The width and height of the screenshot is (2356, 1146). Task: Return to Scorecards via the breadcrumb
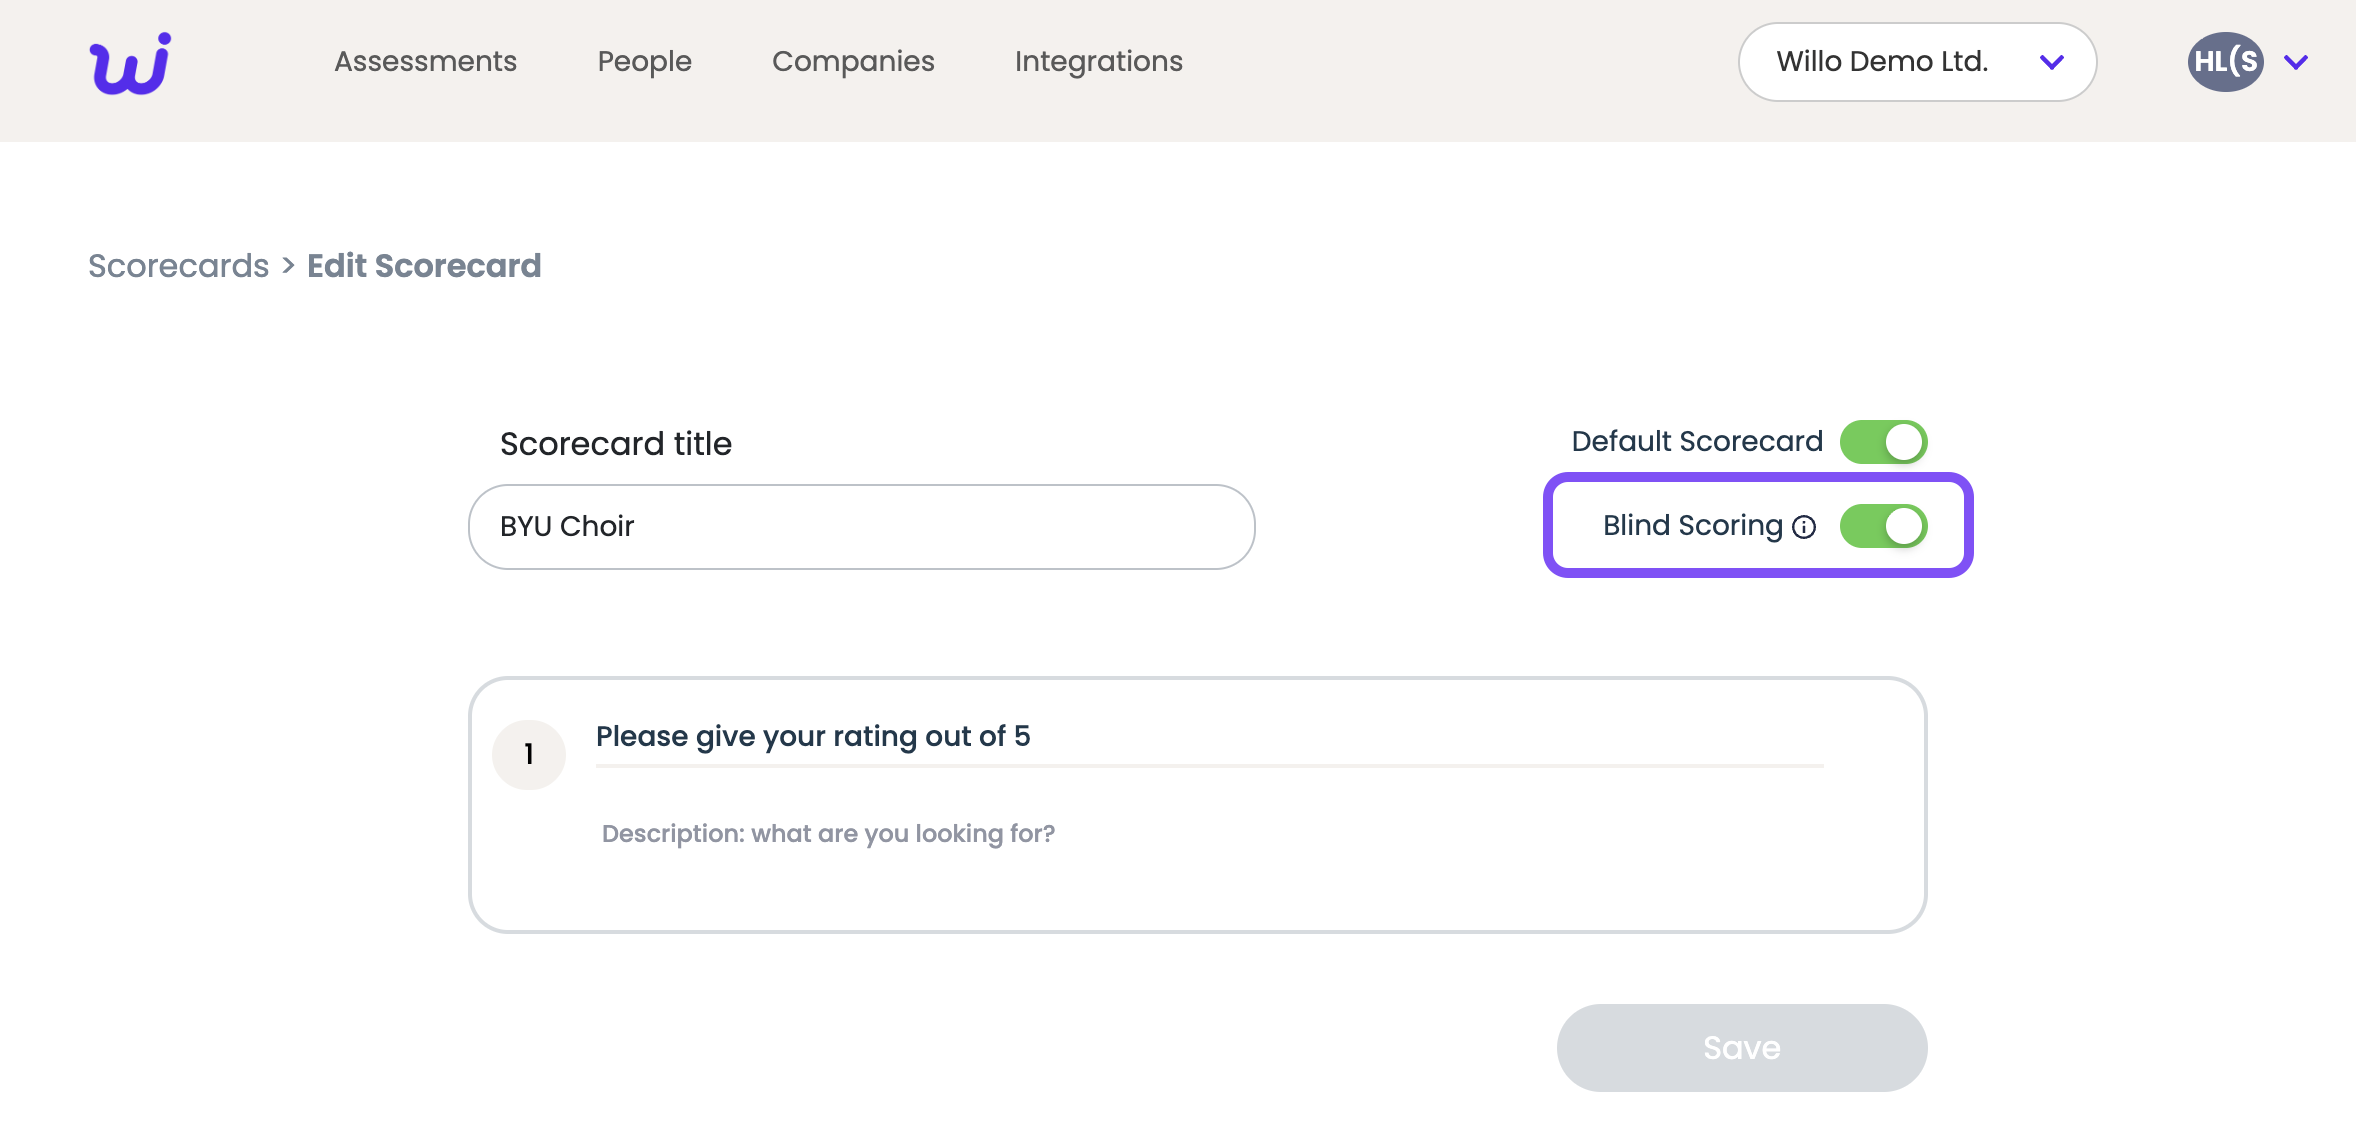[x=178, y=266]
